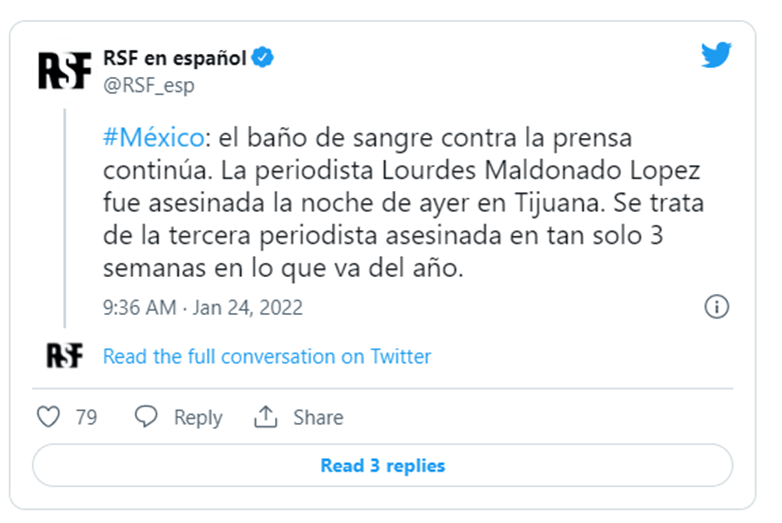This screenshot has width=782, height=523.
Task: Click the RSF profile avatar logo
Action: pyautogui.click(x=65, y=69)
